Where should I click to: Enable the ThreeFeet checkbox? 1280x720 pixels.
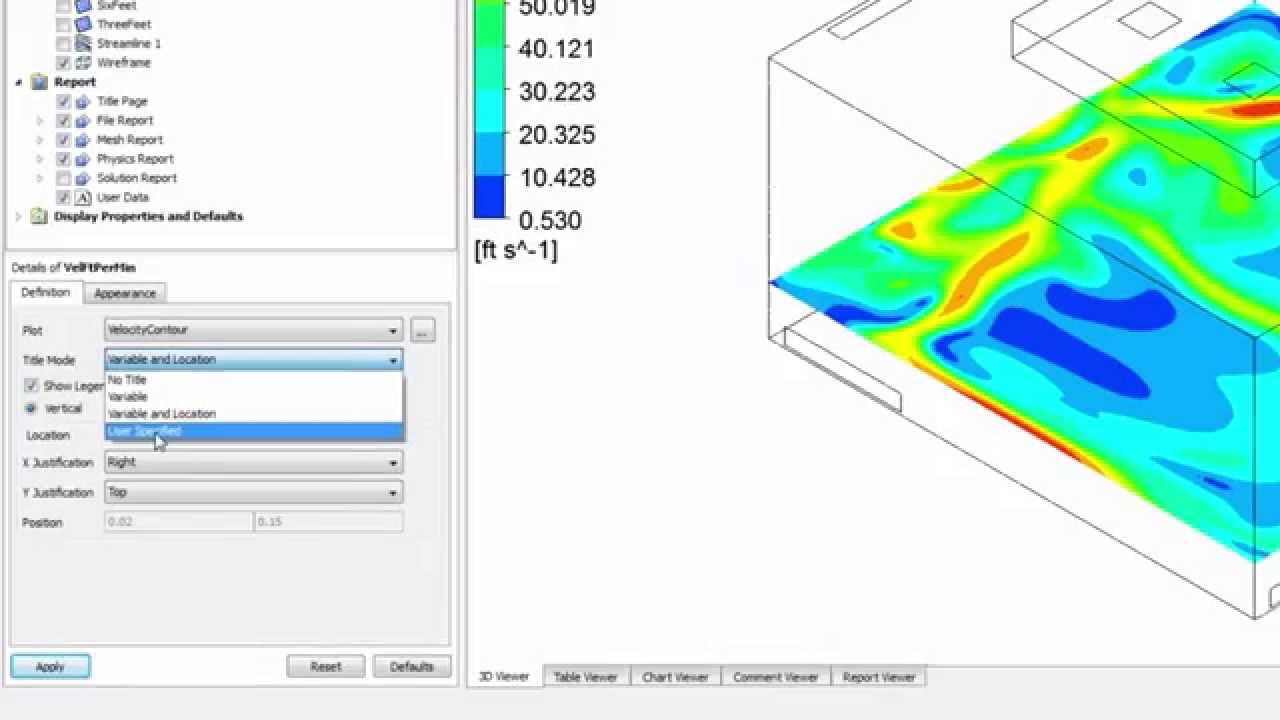[x=64, y=24]
